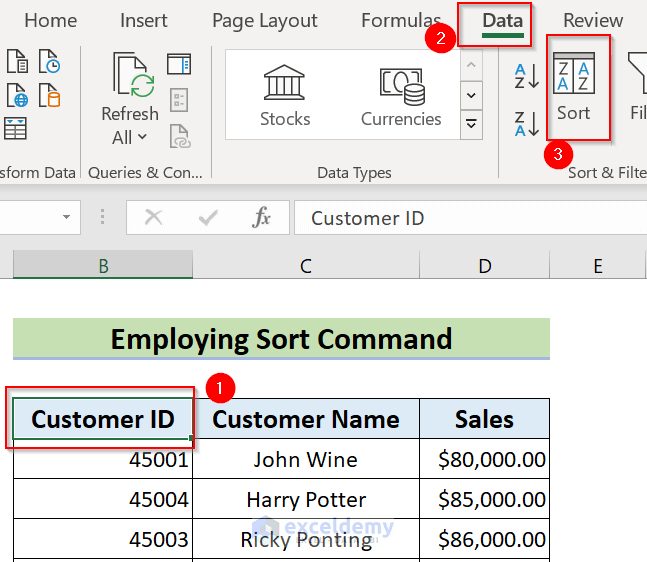Screen dimensions: 647x562
Task: Open the Page Layout tab
Action: point(265,21)
